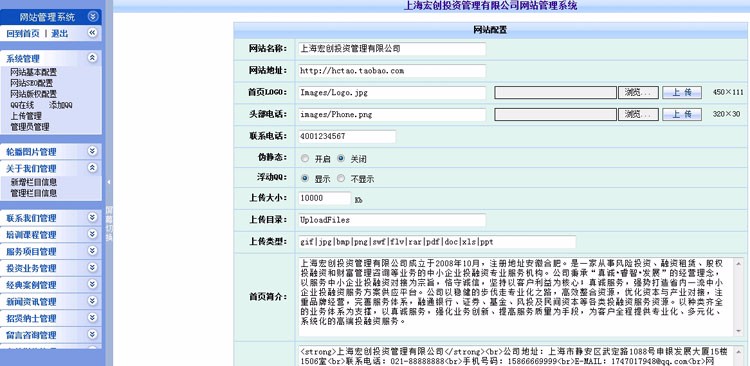750x366 pixels.
Task: Expand the 新闻资讯管理 section
Action: pos(93,301)
